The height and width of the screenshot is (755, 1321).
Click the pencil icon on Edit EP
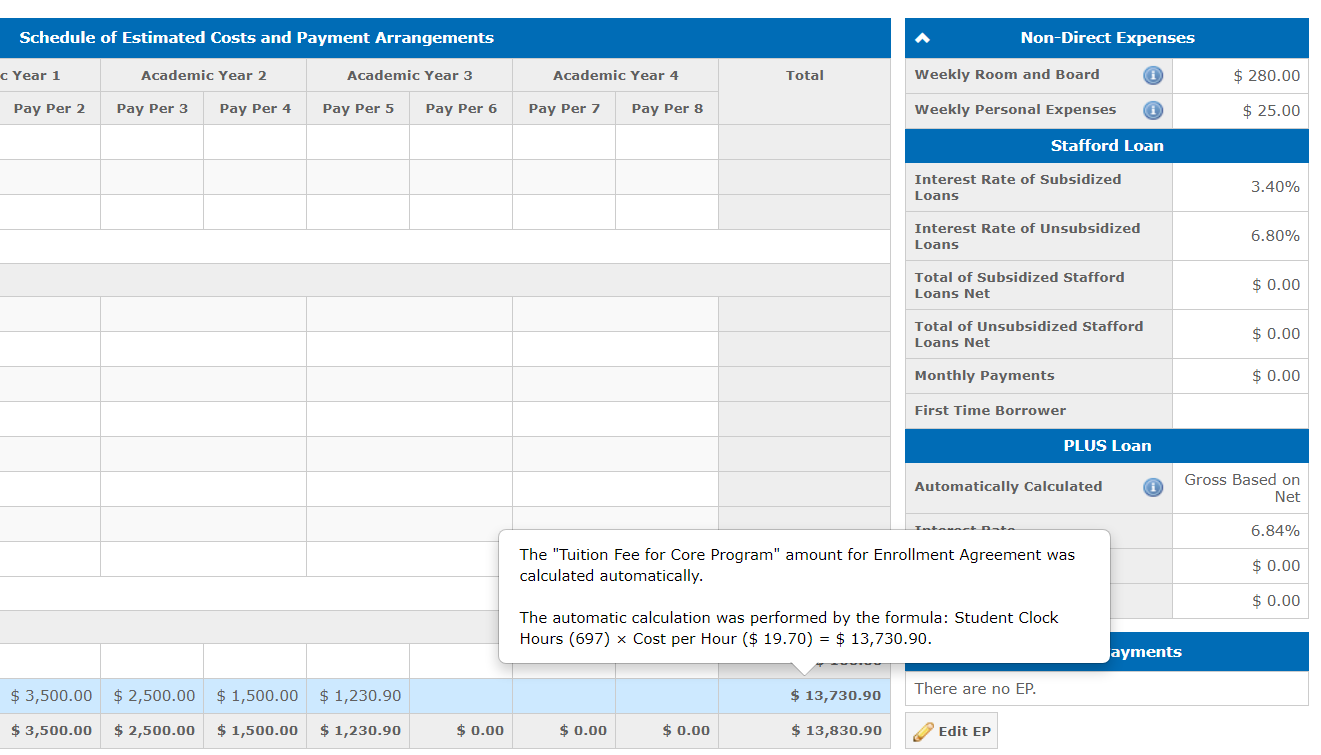tap(924, 731)
